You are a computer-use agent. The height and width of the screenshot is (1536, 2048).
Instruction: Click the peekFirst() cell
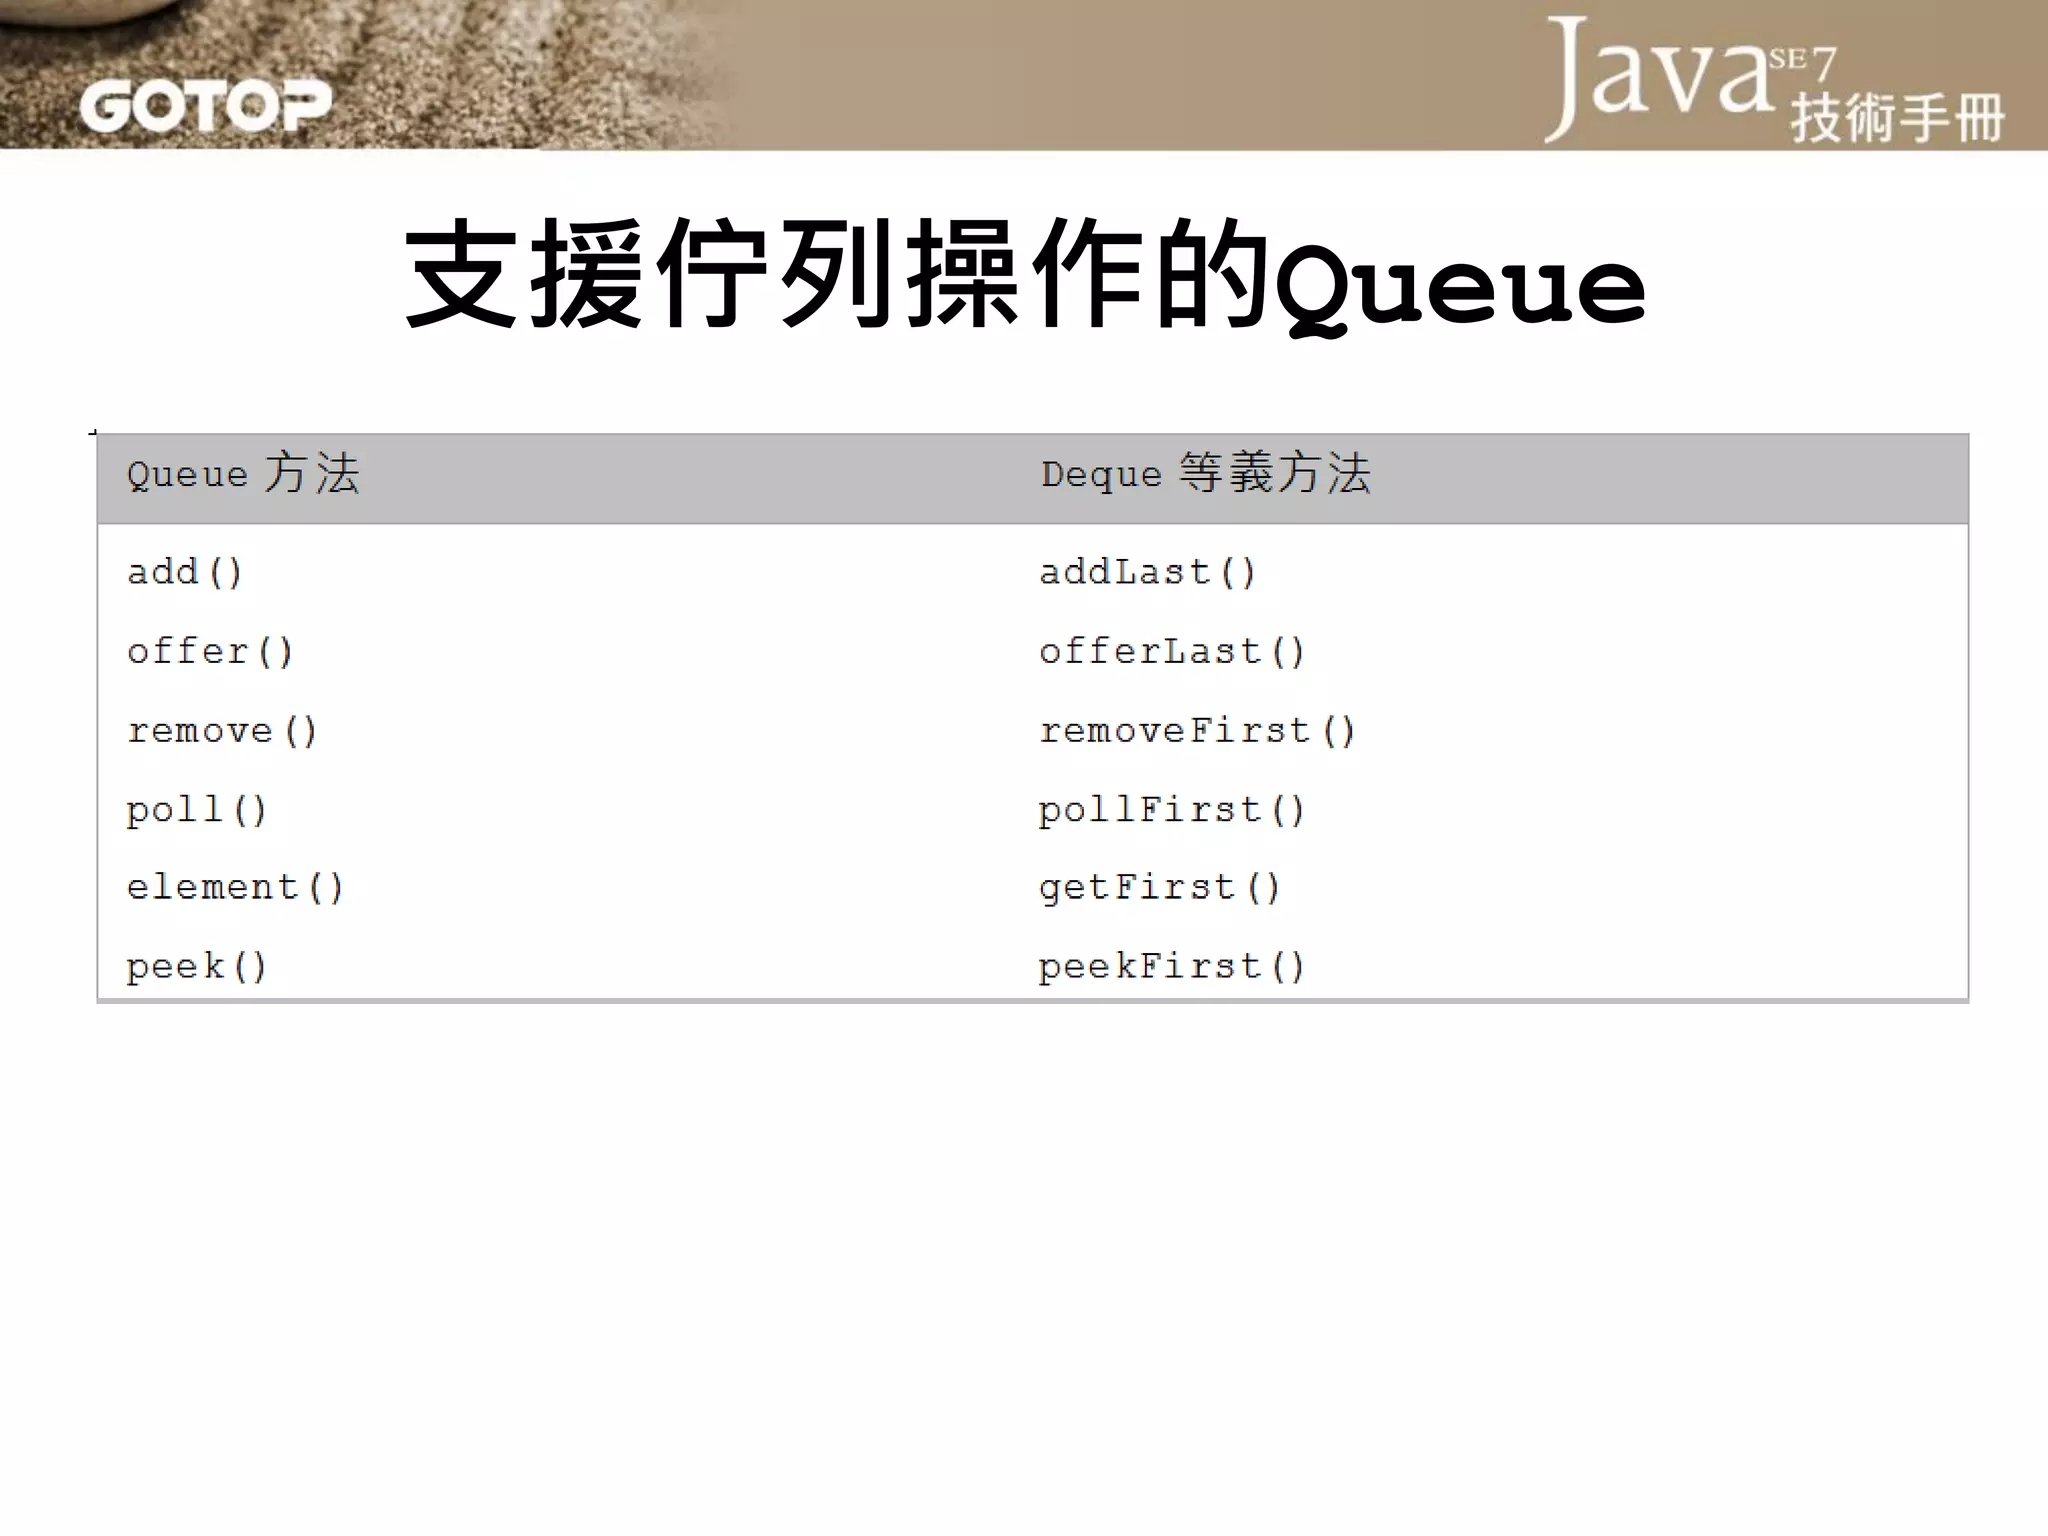click(1172, 966)
